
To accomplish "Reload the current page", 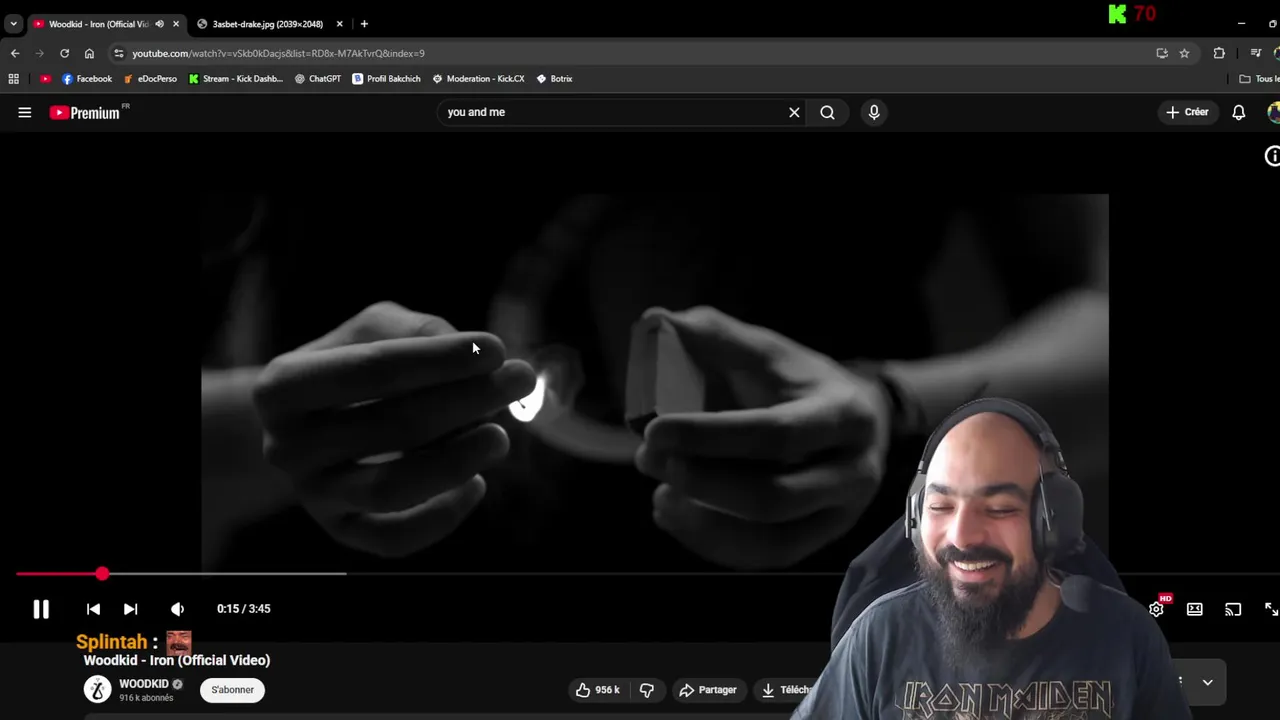I will click(x=64, y=53).
